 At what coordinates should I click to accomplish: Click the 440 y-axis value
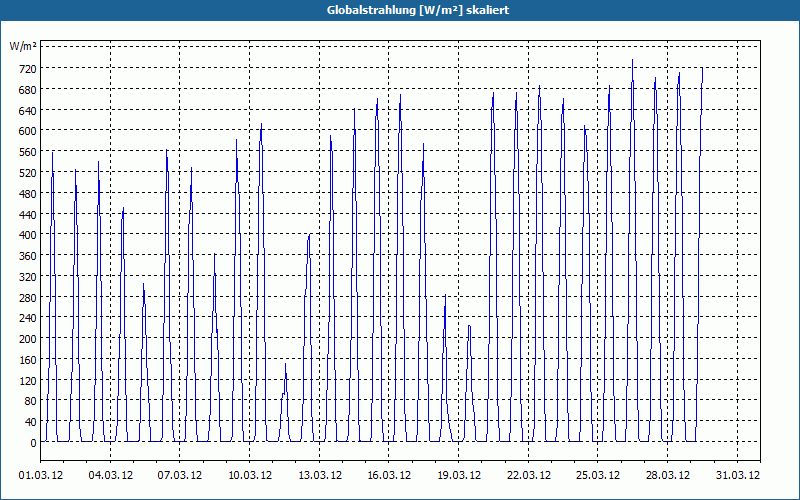click(x=27, y=214)
